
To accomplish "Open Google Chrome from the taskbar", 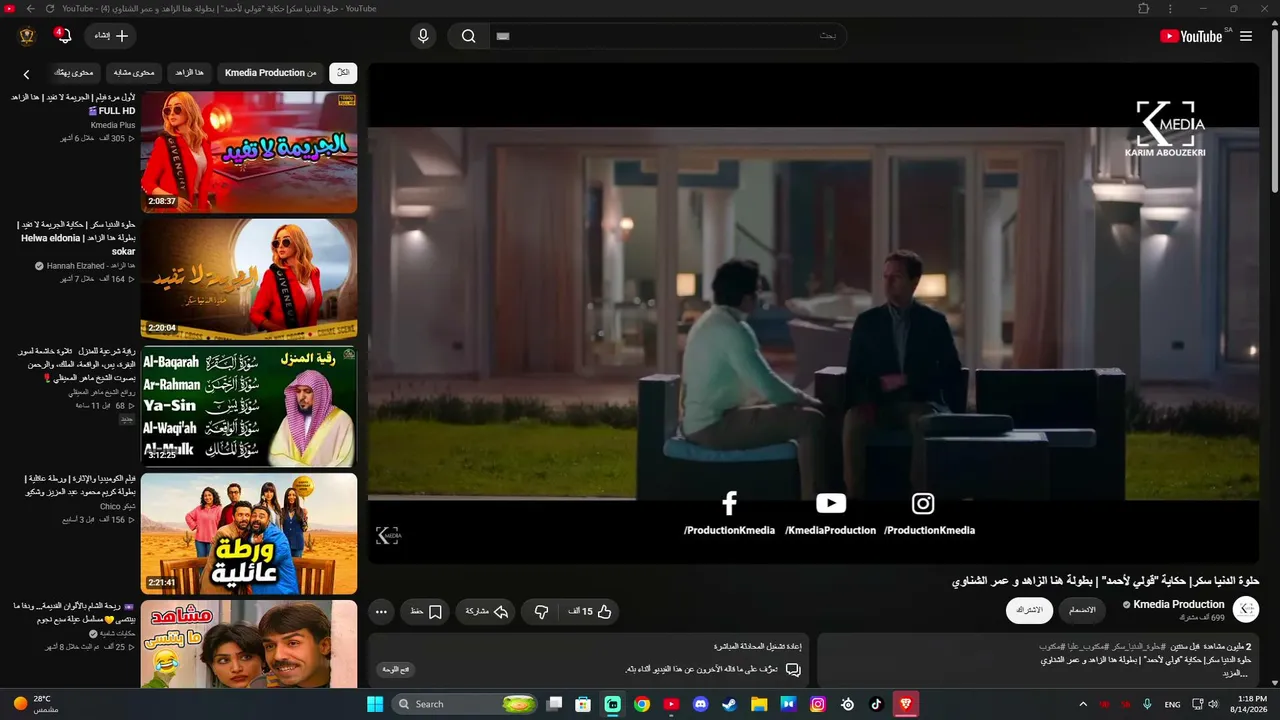I will click(x=642, y=704).
